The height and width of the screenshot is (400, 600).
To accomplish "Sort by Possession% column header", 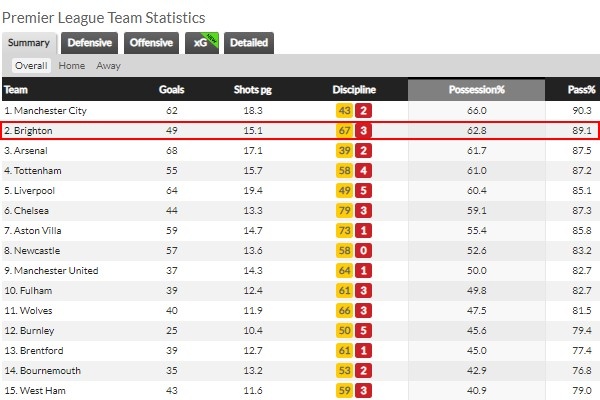I will click(x=476, y=90).
